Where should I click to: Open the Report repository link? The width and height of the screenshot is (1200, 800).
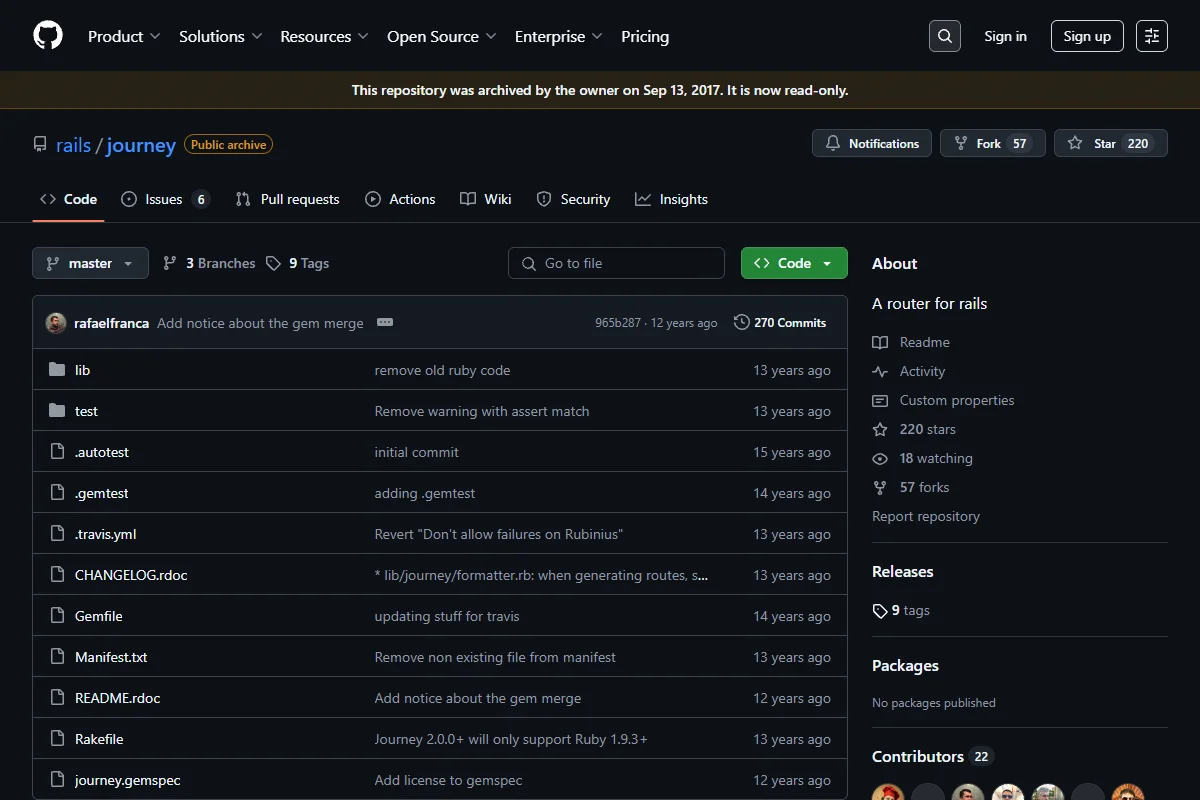[926, 516]
